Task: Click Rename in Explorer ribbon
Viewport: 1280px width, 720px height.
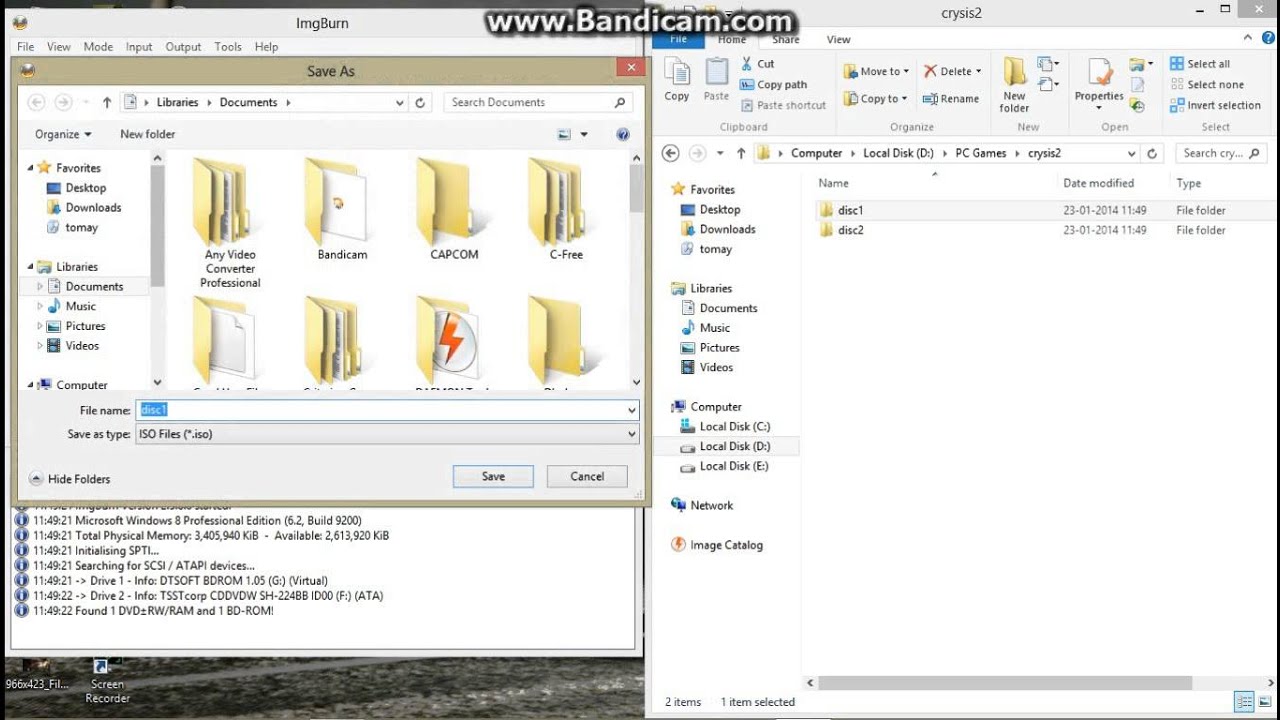Action: [x=950, y=98]
